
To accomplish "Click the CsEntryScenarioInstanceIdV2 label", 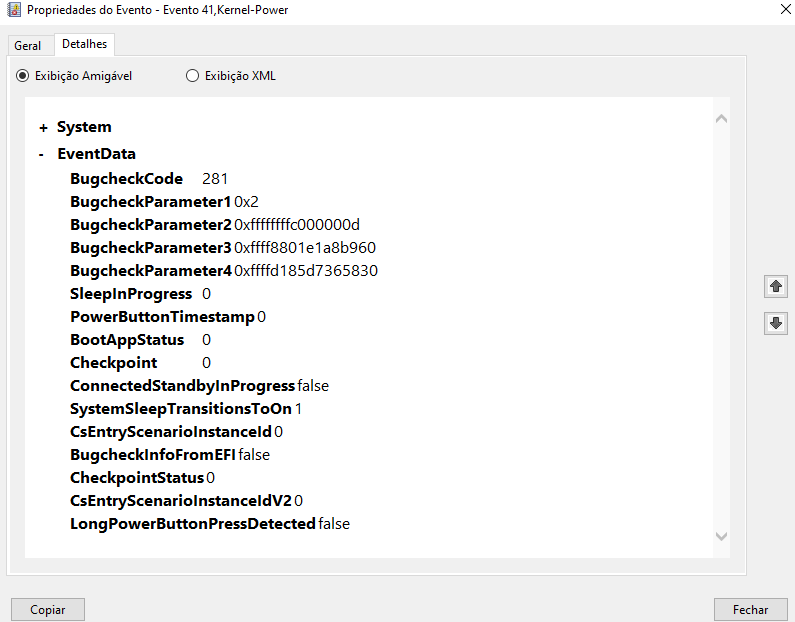I will (181, 501).
